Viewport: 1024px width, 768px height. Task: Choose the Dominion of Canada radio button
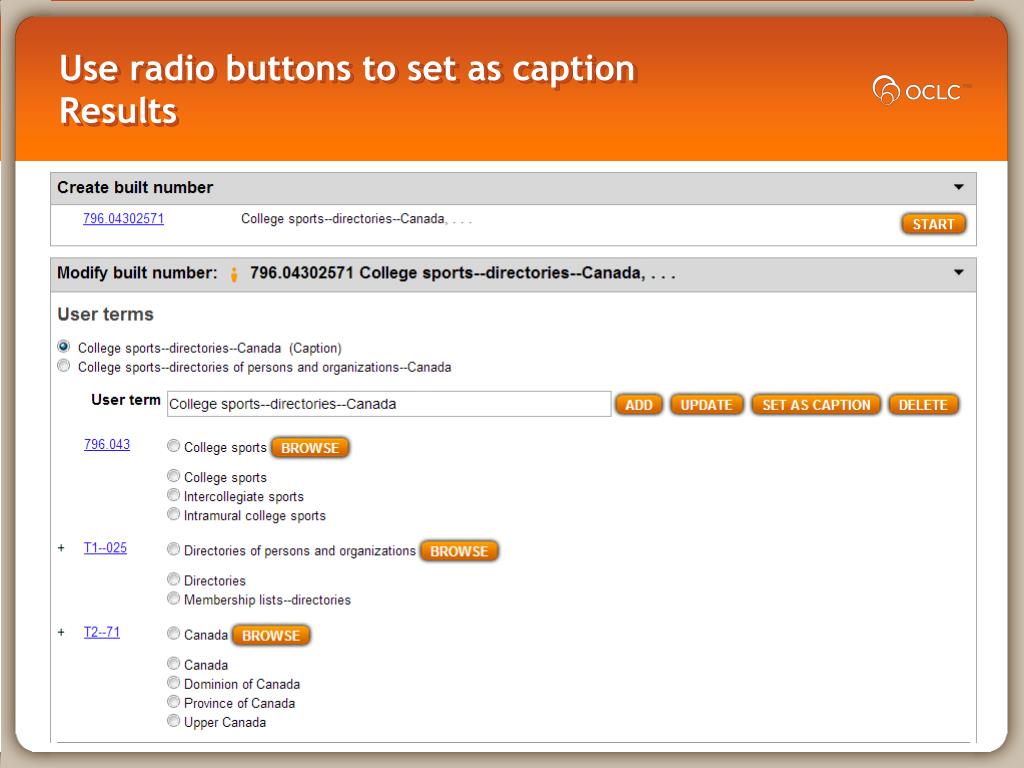[x=173, y=682]
